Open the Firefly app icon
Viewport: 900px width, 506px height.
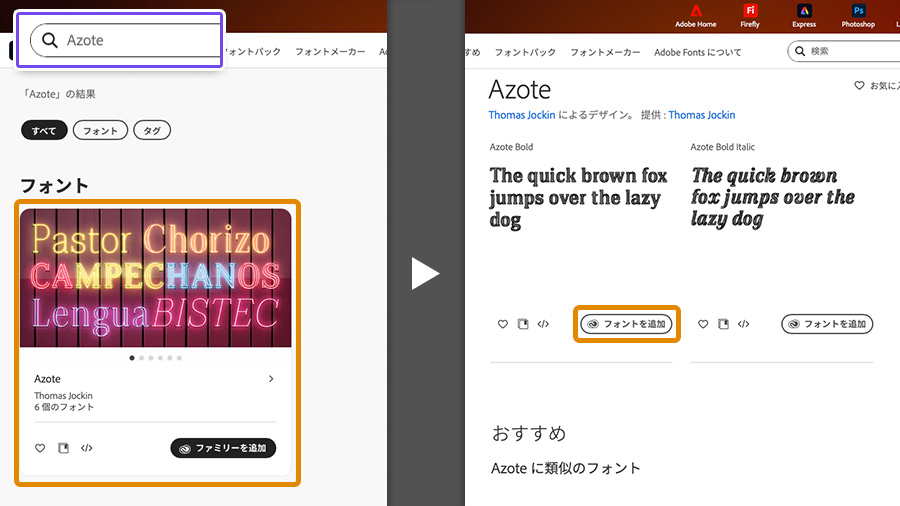tap(750, 16)
